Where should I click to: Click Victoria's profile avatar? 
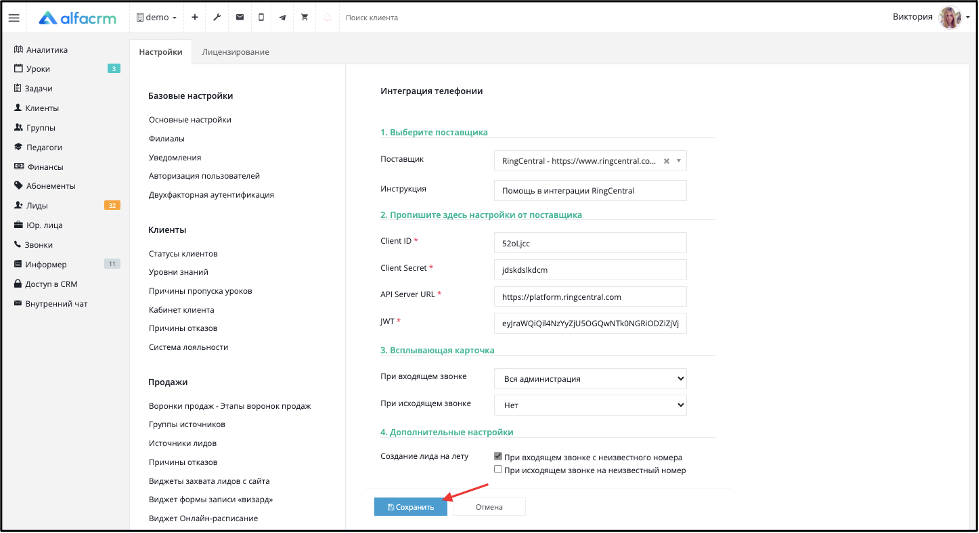point(950,17)
